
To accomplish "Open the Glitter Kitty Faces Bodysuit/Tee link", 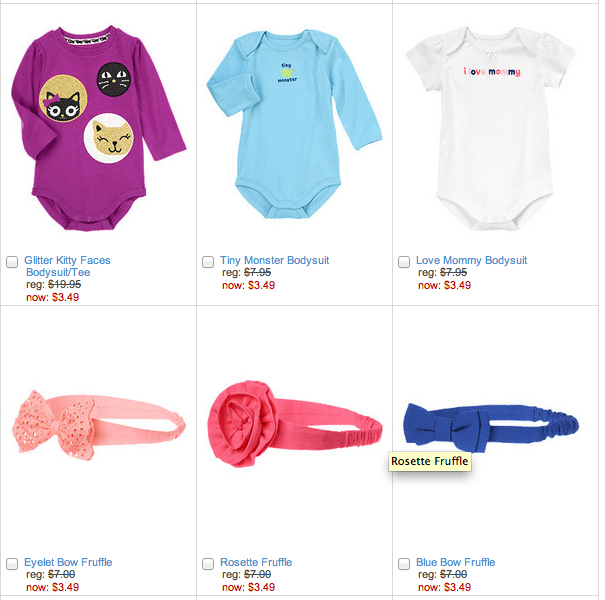I will coord(68,266).
